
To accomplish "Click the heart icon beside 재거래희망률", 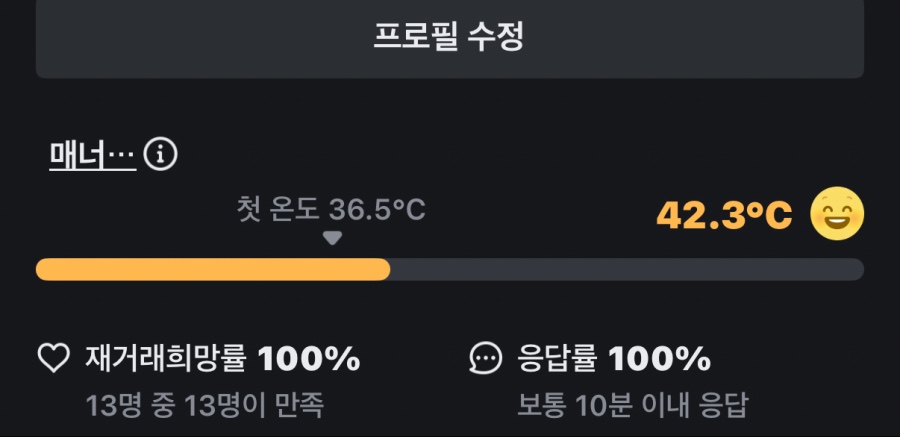I will click(x=53, y=358).
